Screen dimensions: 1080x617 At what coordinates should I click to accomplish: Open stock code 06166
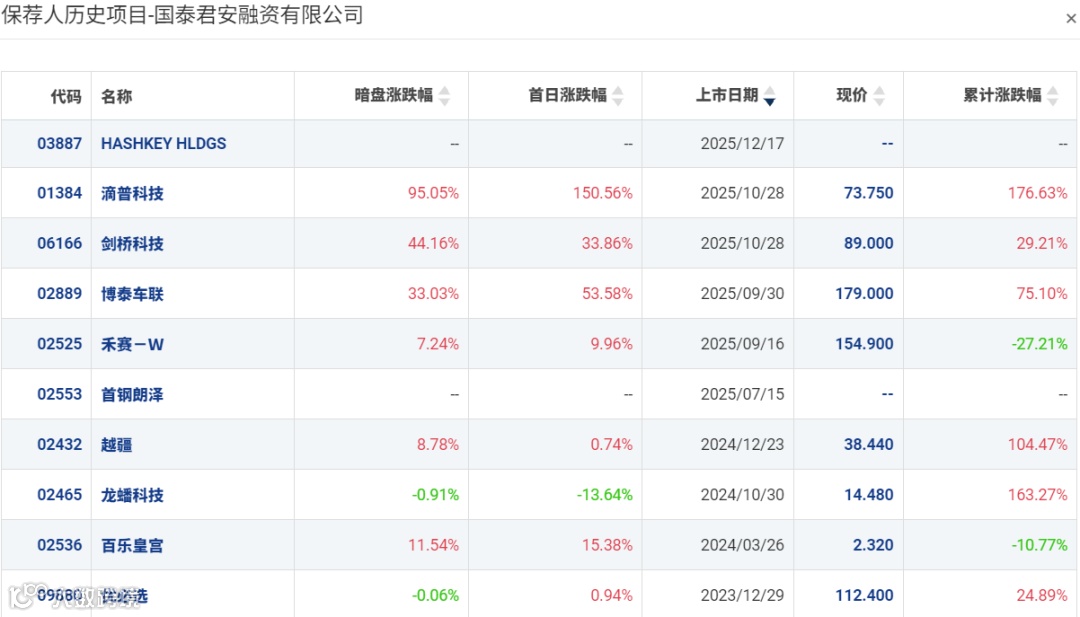click(x=59, y=243)
